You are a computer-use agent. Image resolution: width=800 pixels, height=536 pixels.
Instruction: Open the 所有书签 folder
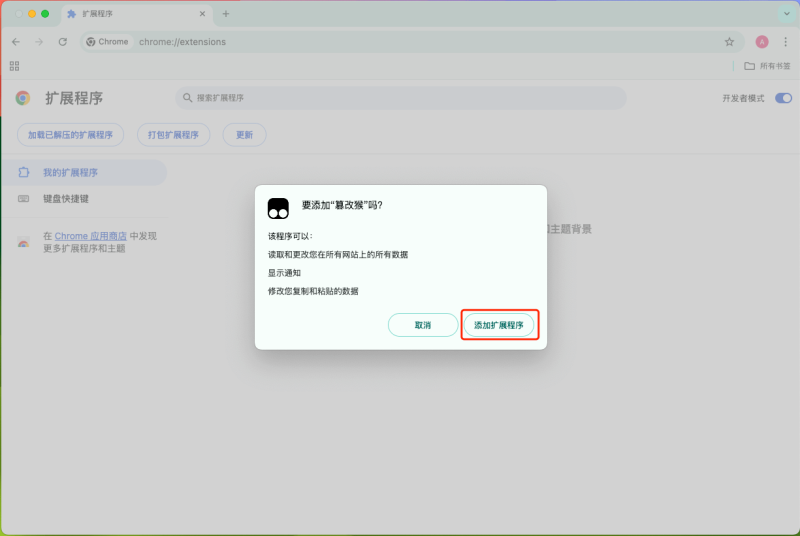[767, 66]
